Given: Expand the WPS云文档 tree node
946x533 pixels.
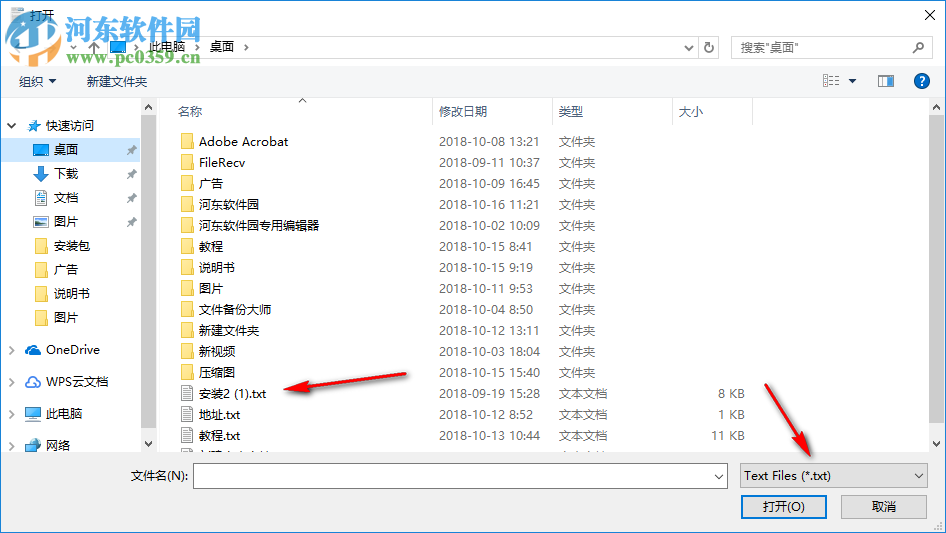Looking at the screenshot, I should (11, 382).
